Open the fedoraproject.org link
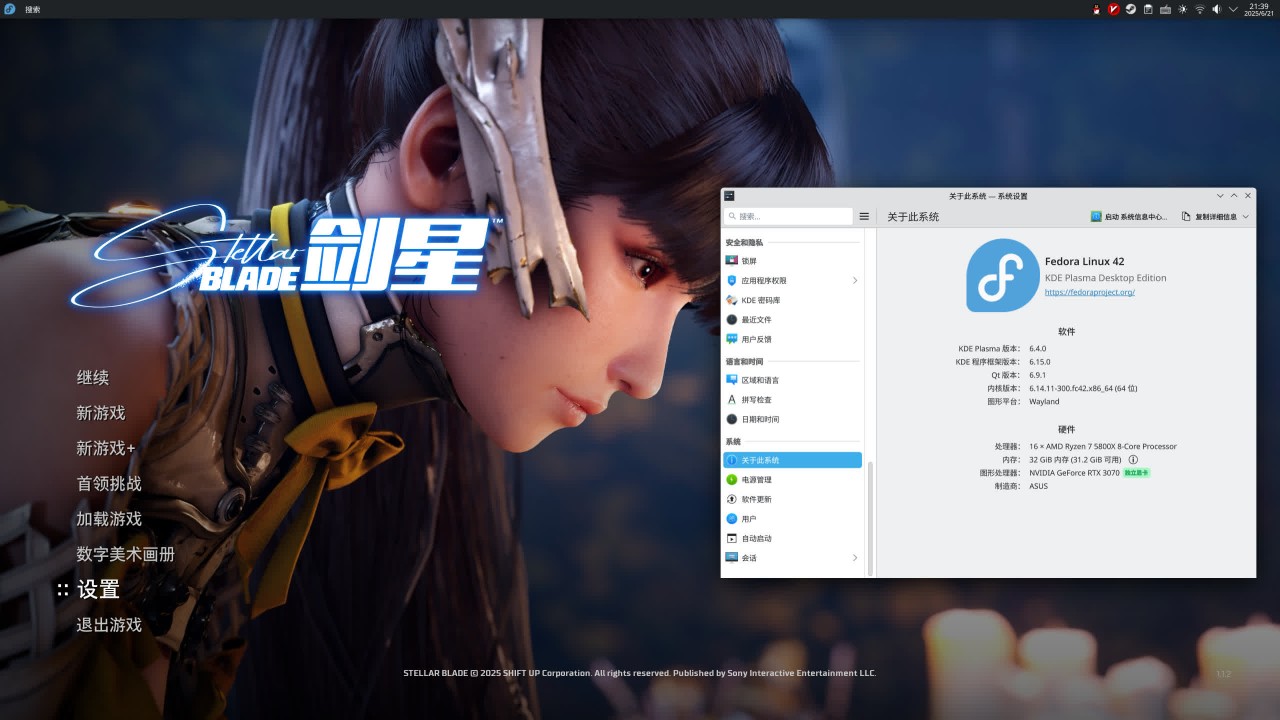1280x720 pixels. pyautogui.click(x=1089, y=292)
